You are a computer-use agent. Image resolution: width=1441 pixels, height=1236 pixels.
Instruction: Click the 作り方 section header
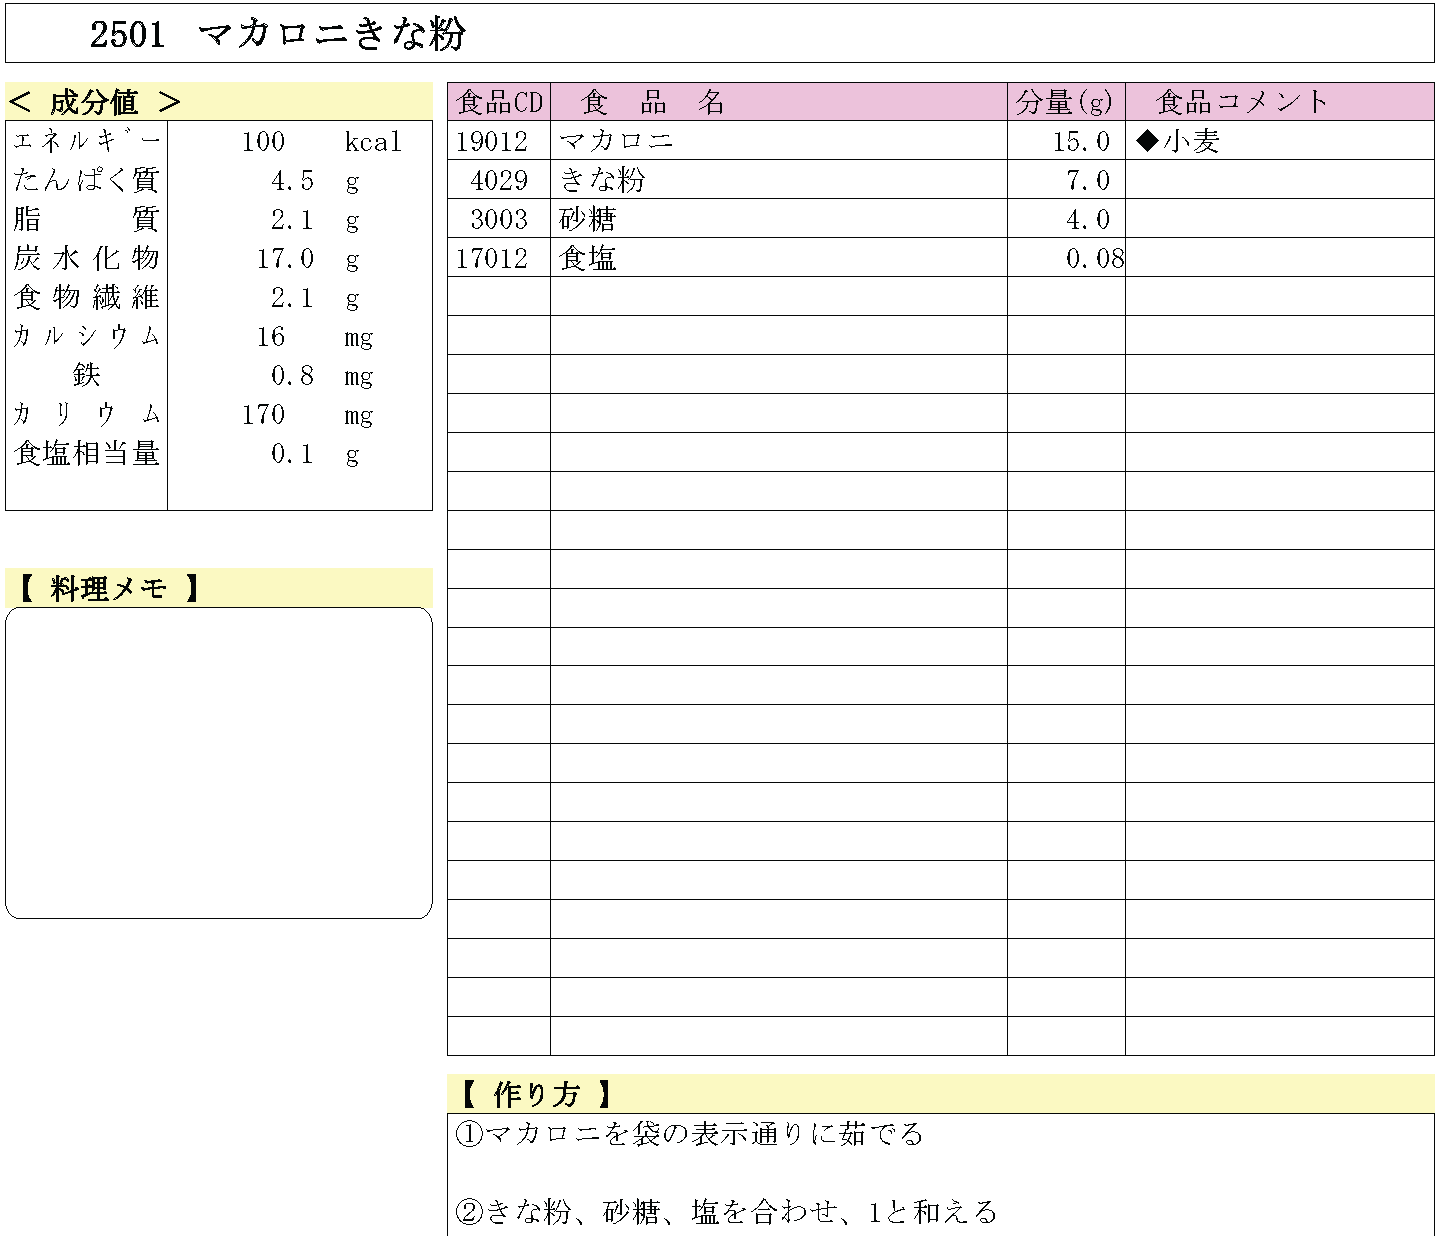[x=535, y=1094]
